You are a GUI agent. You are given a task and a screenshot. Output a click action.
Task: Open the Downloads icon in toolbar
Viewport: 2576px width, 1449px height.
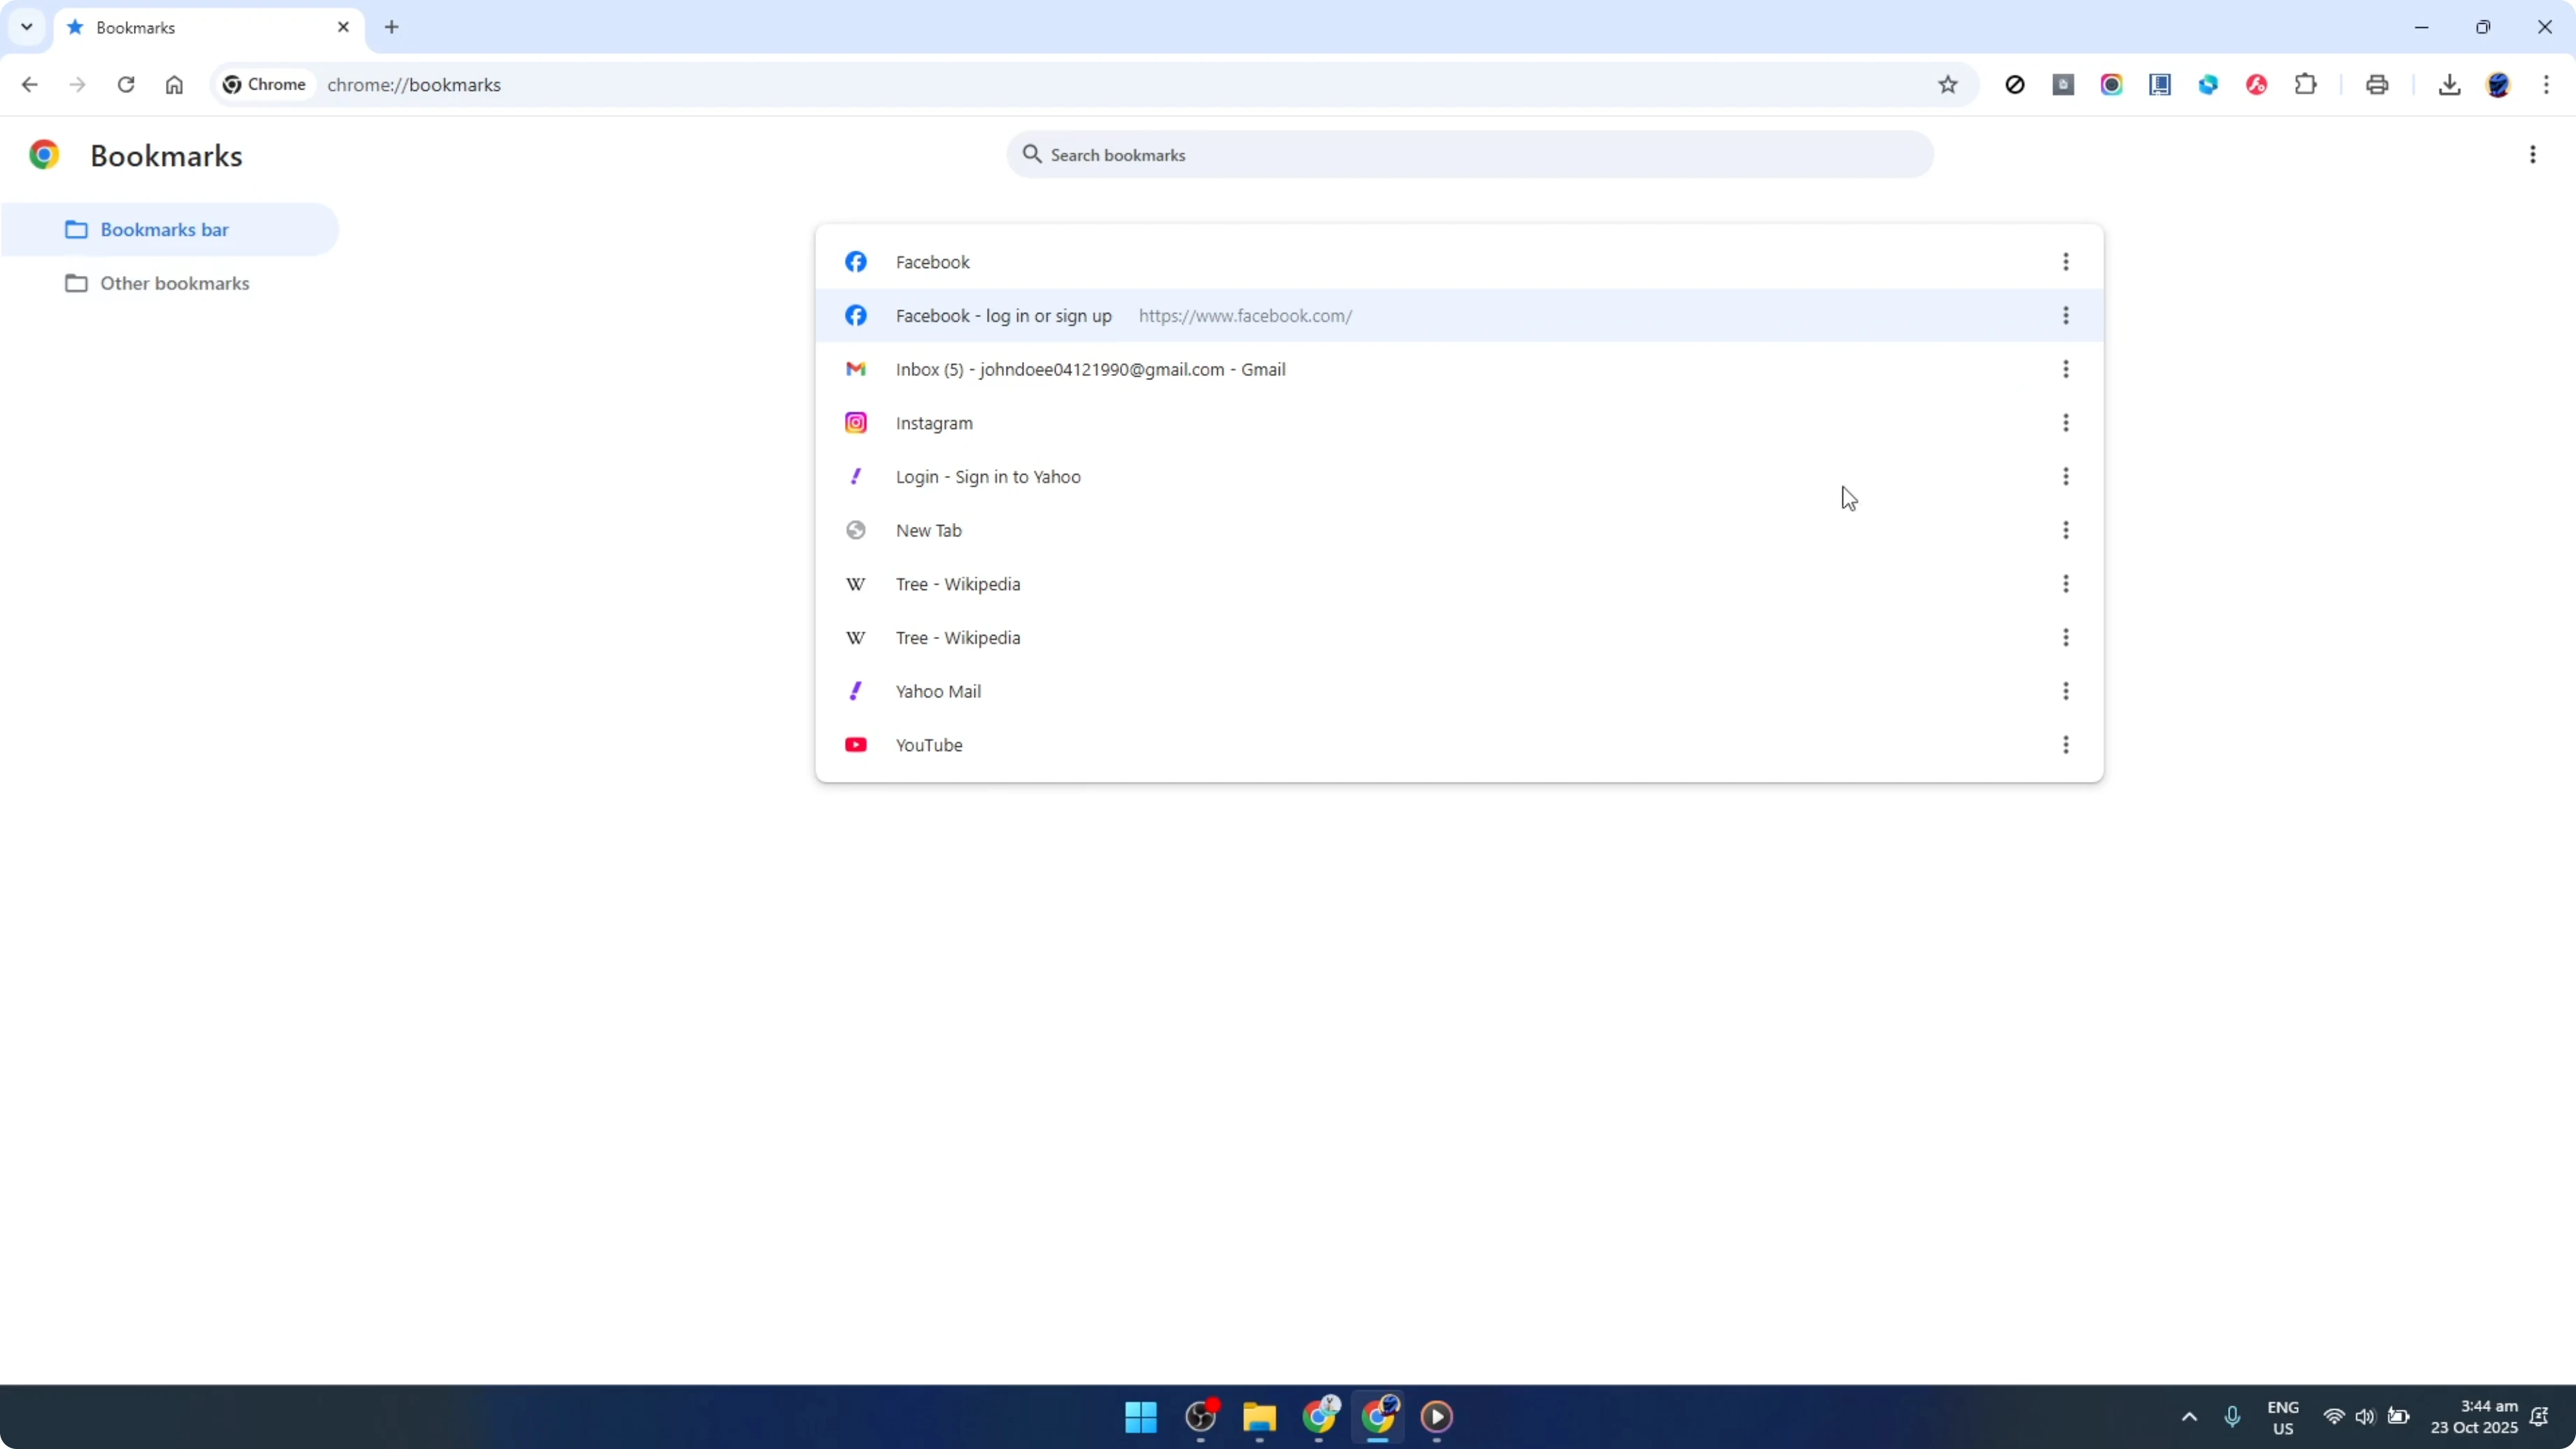(2449, 85)
